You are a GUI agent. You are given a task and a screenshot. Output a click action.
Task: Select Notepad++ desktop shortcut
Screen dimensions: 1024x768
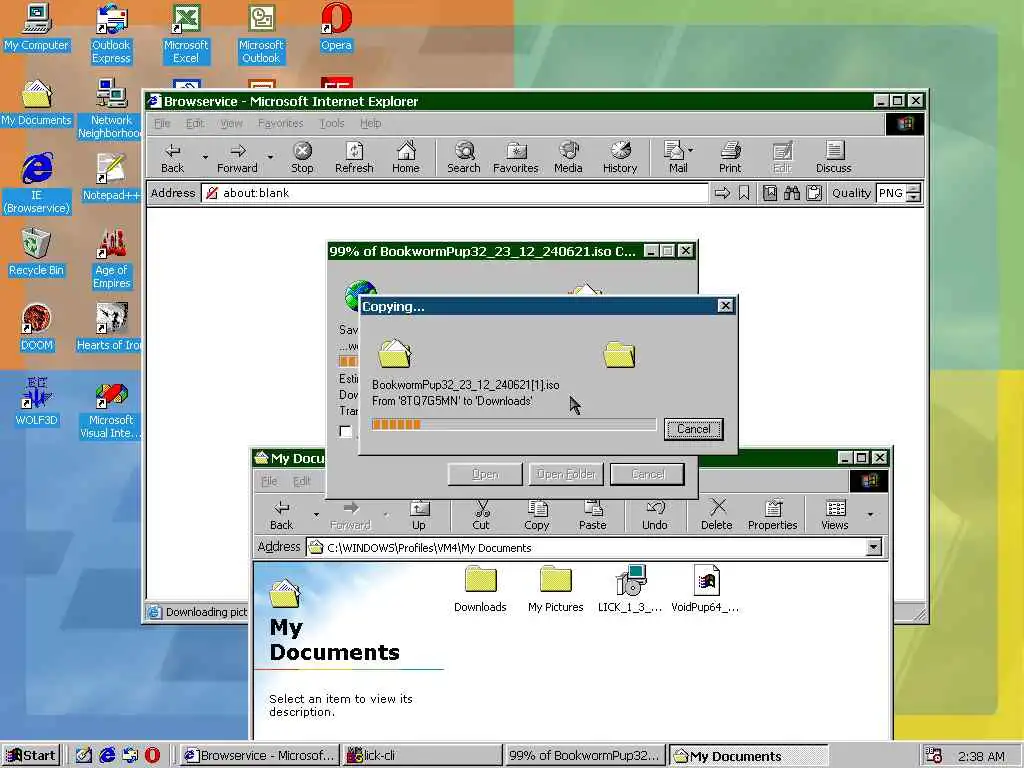point(111,178)
